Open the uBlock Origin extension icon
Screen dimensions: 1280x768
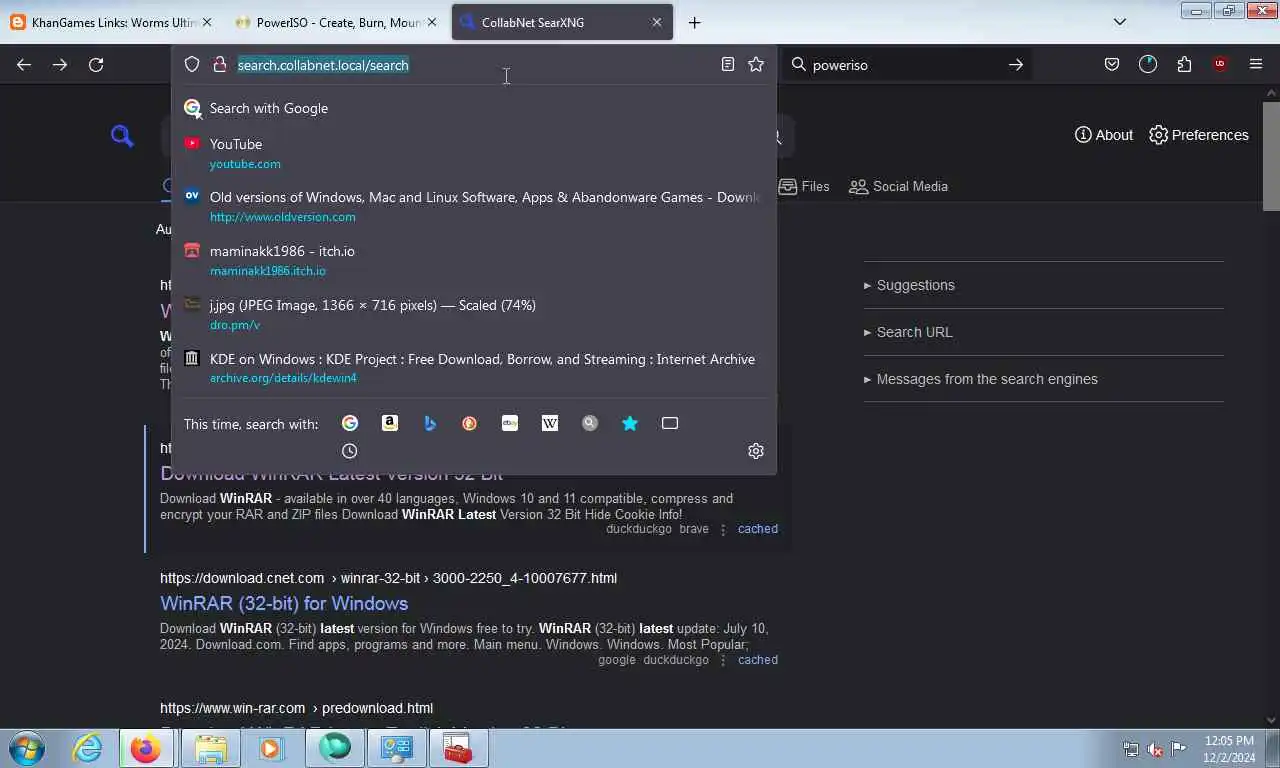click(1220, 65)
